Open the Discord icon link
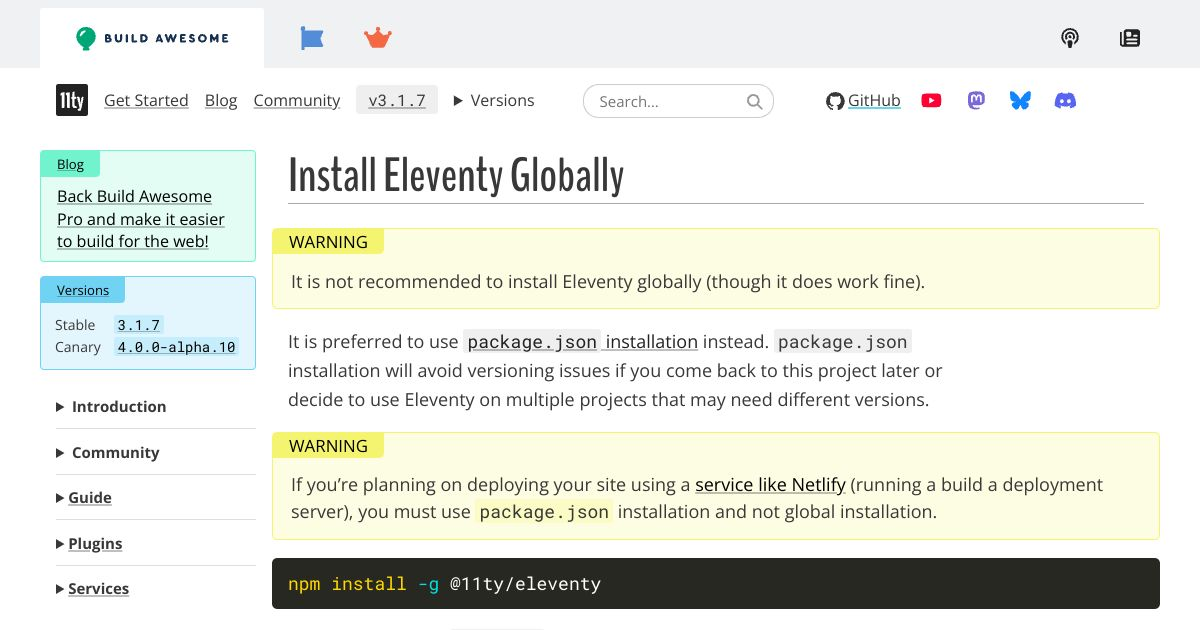1200x630 pixels. [1066, 100]
